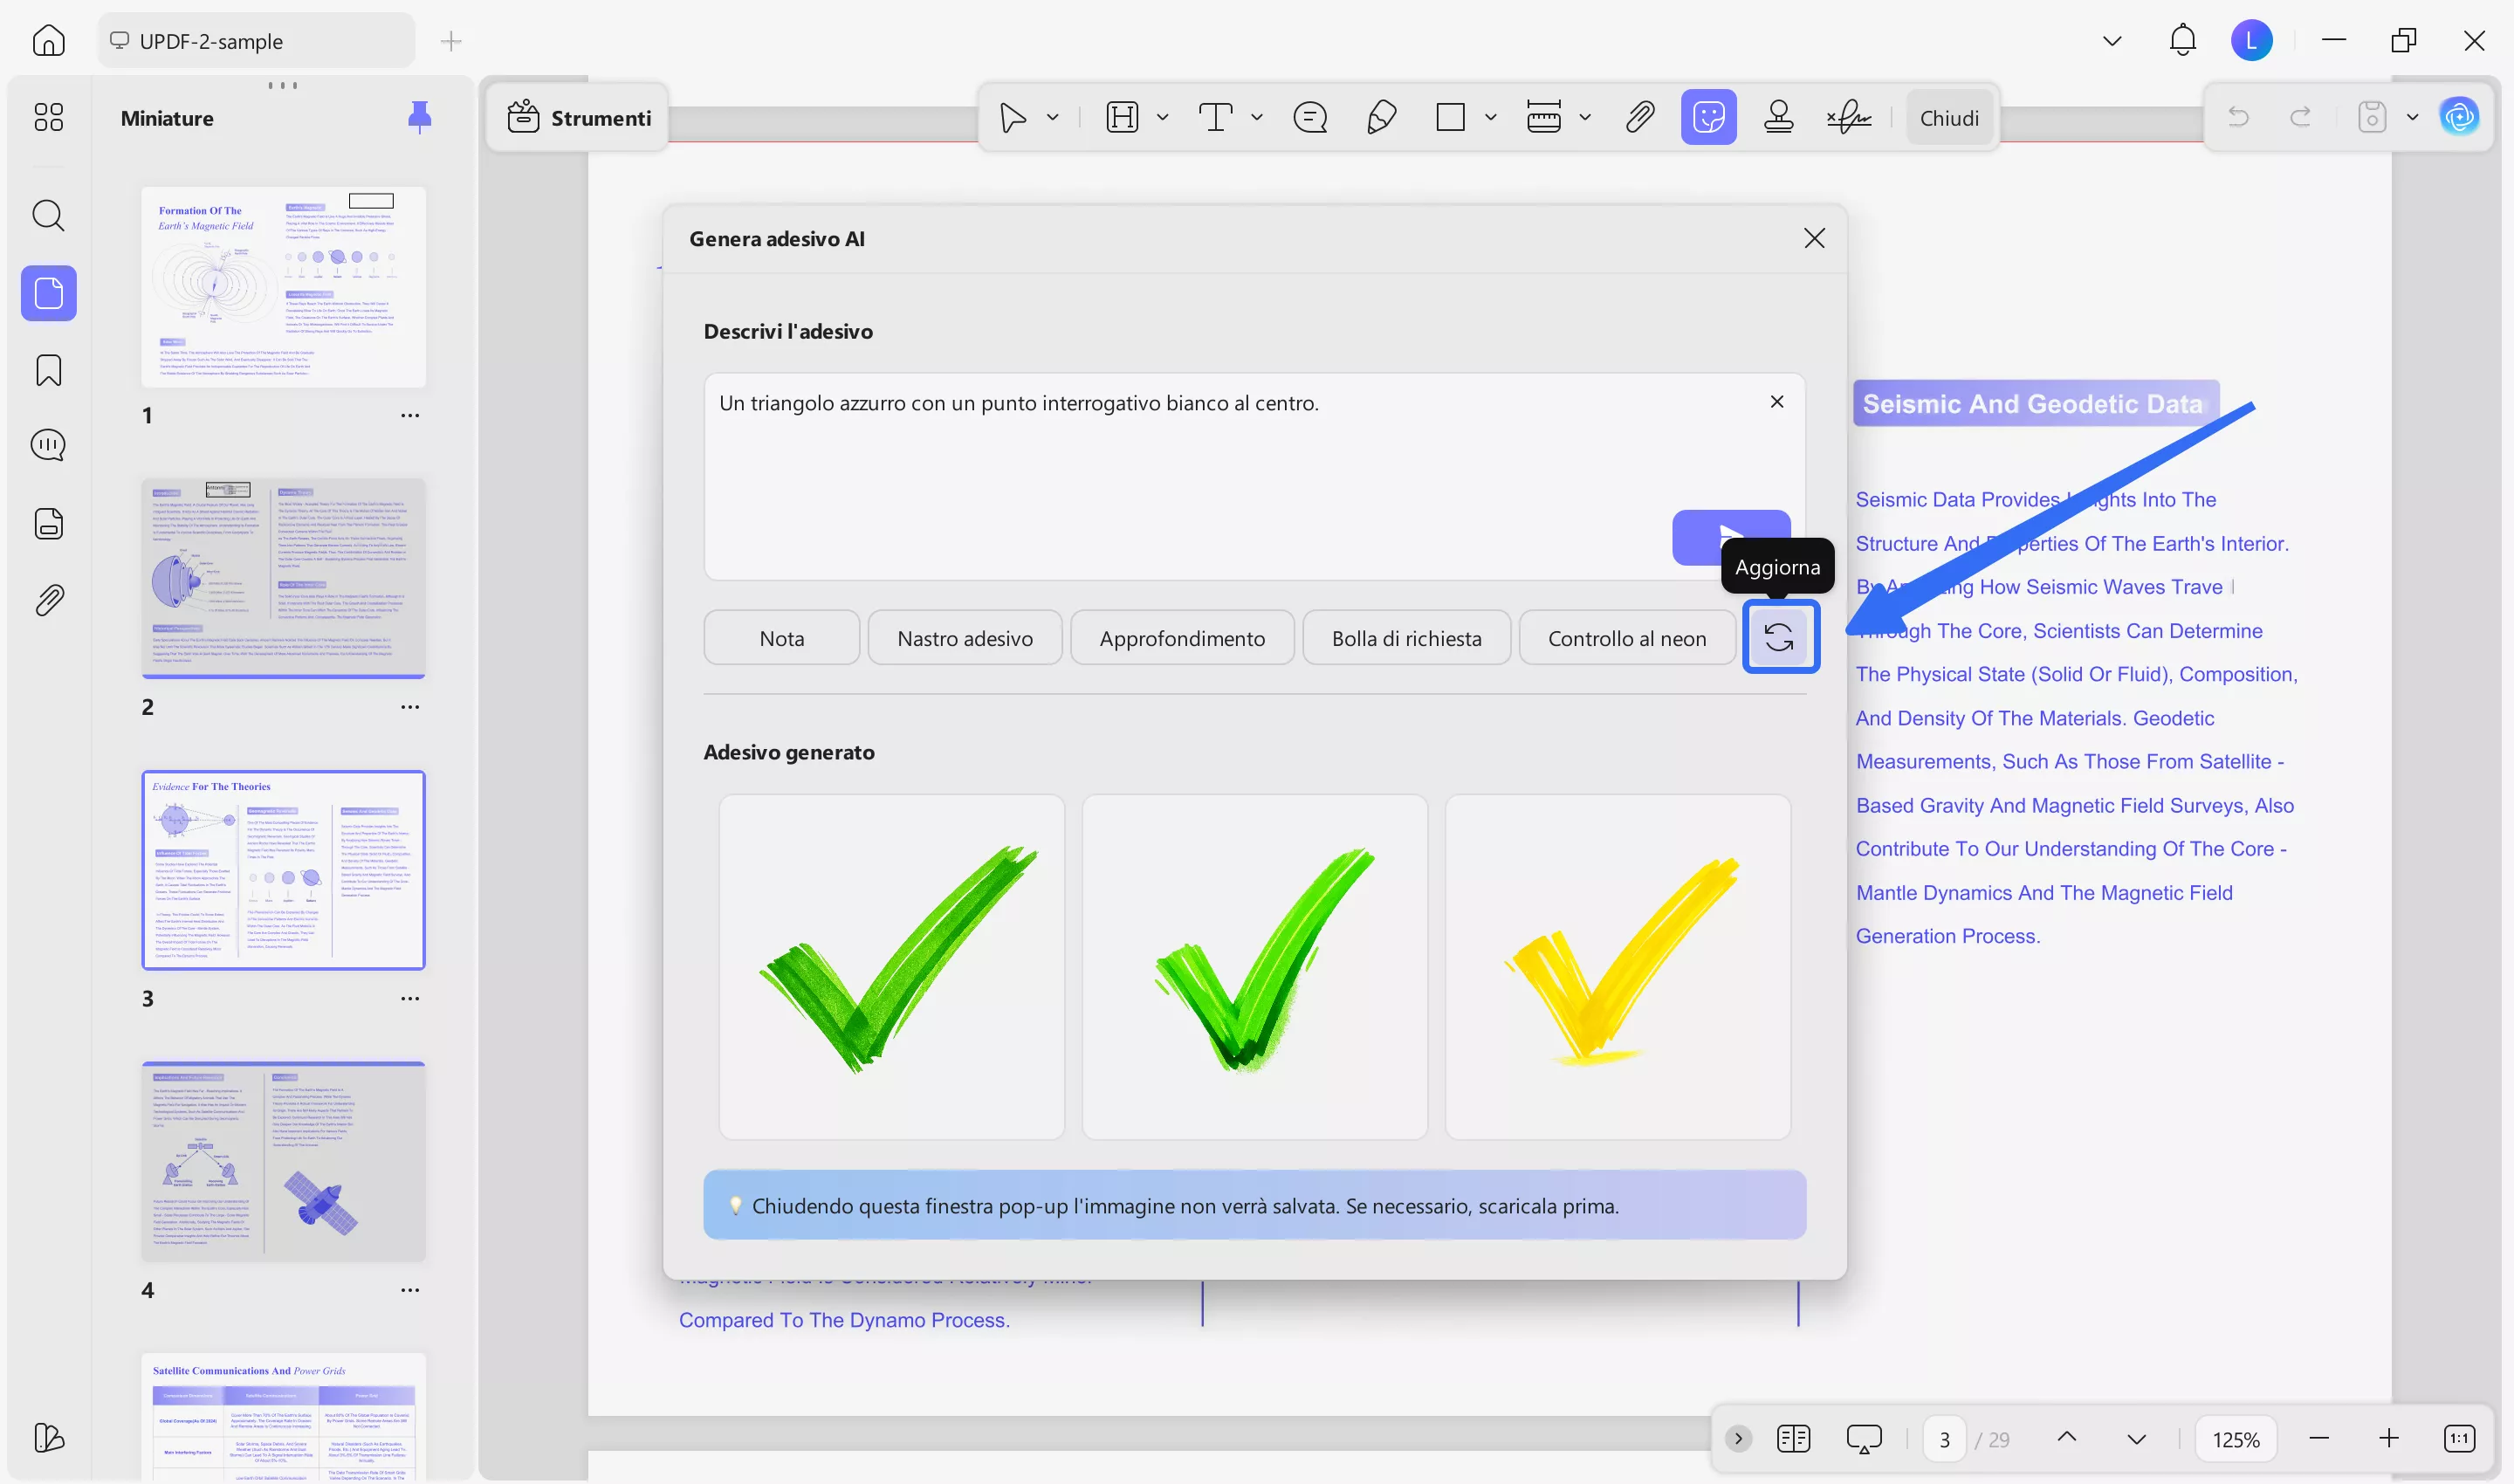Screen dimensions: 2514x1484
Task: Open the Strumenti menu
Action: pyautogui.click(x=579, y=118)
